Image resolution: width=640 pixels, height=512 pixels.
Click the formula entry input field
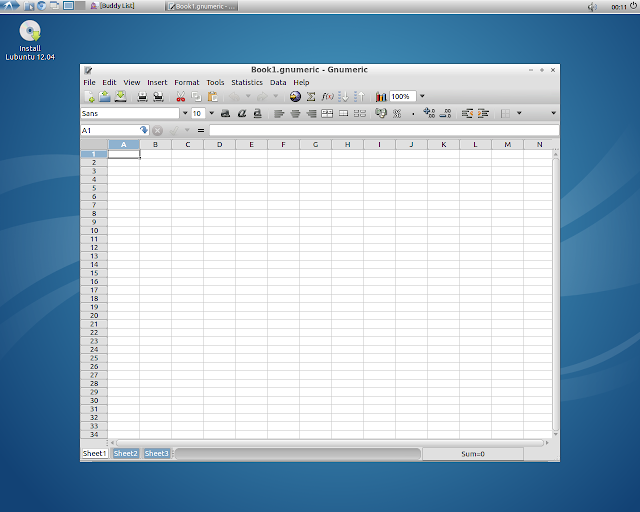pos(384,130)
